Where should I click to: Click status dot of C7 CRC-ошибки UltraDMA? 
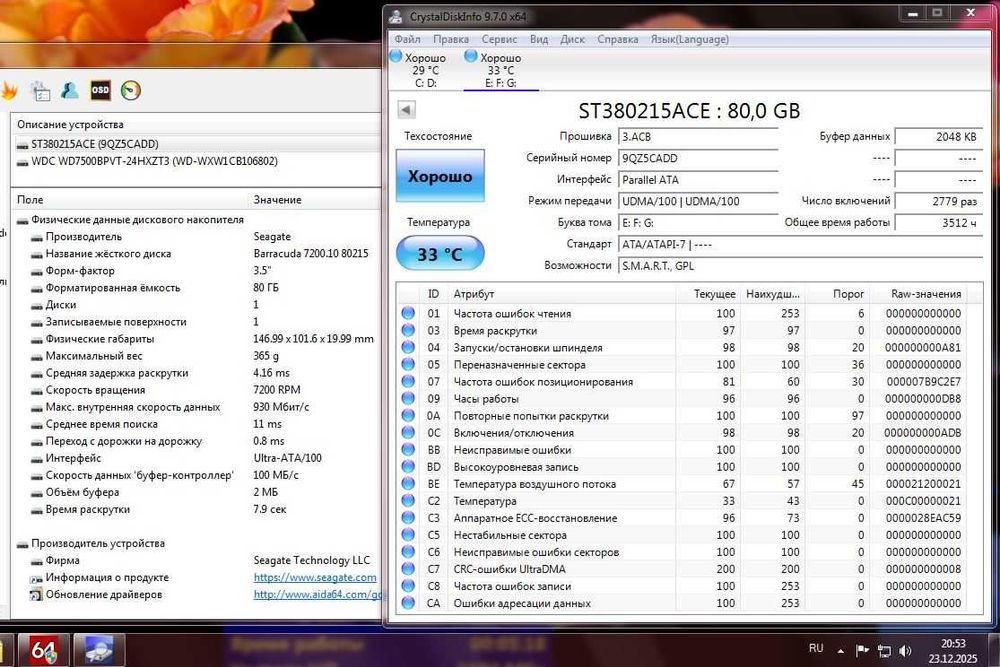[408, 569]
